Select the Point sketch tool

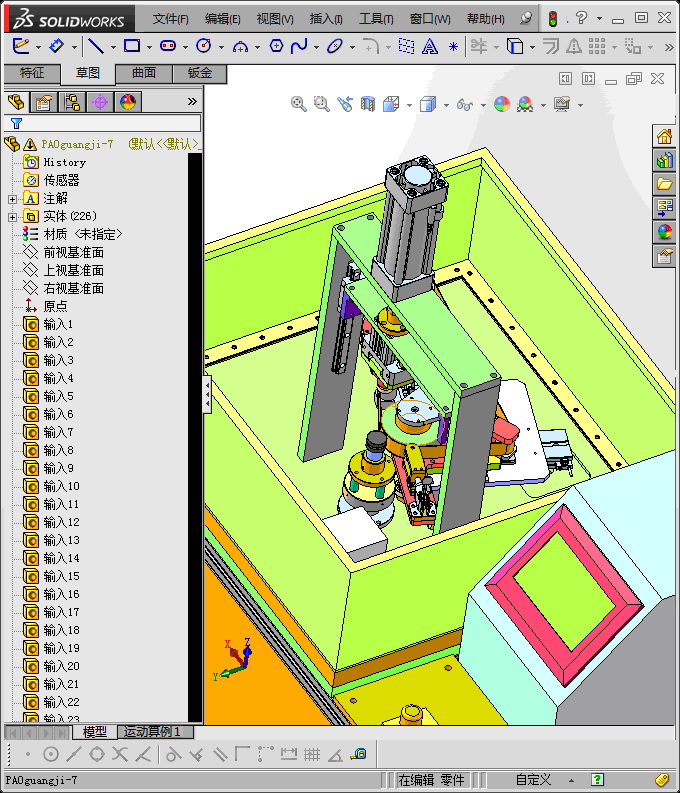[x=454, y=47]
